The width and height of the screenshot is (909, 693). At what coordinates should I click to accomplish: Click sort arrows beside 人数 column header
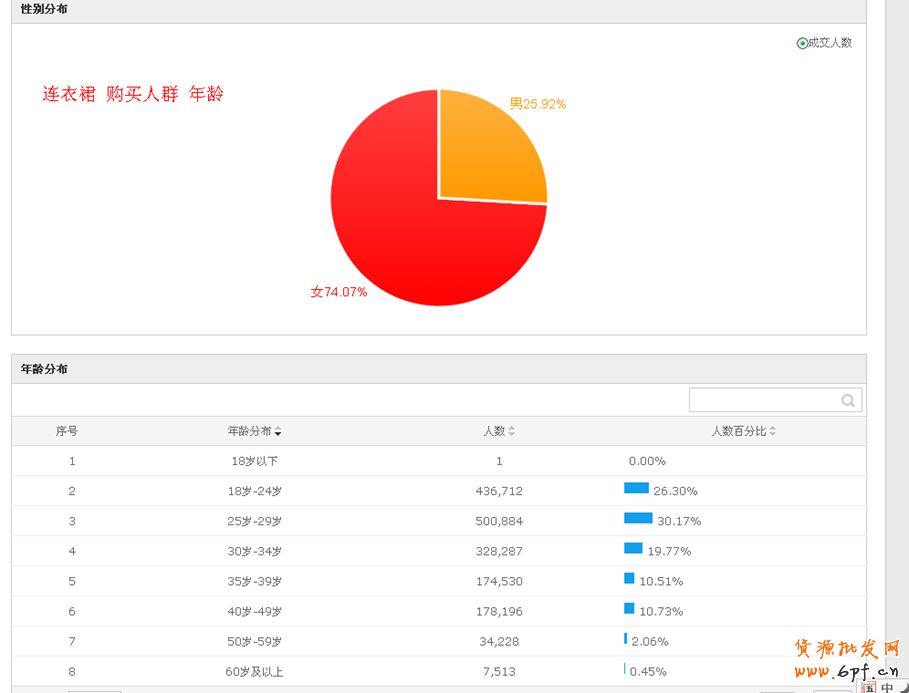(512, 432)
